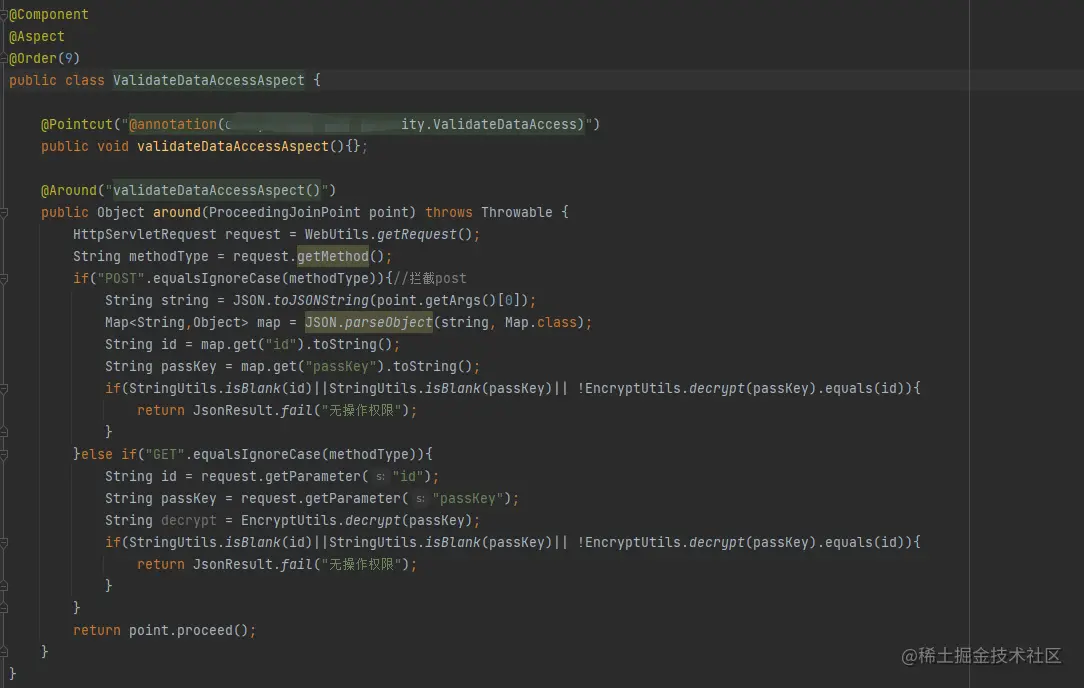Click the greyed decrypt variable name
Image resolution: width=1084 pixels, height=688 pixels.
pyautogui.click(x=189, y=521)
